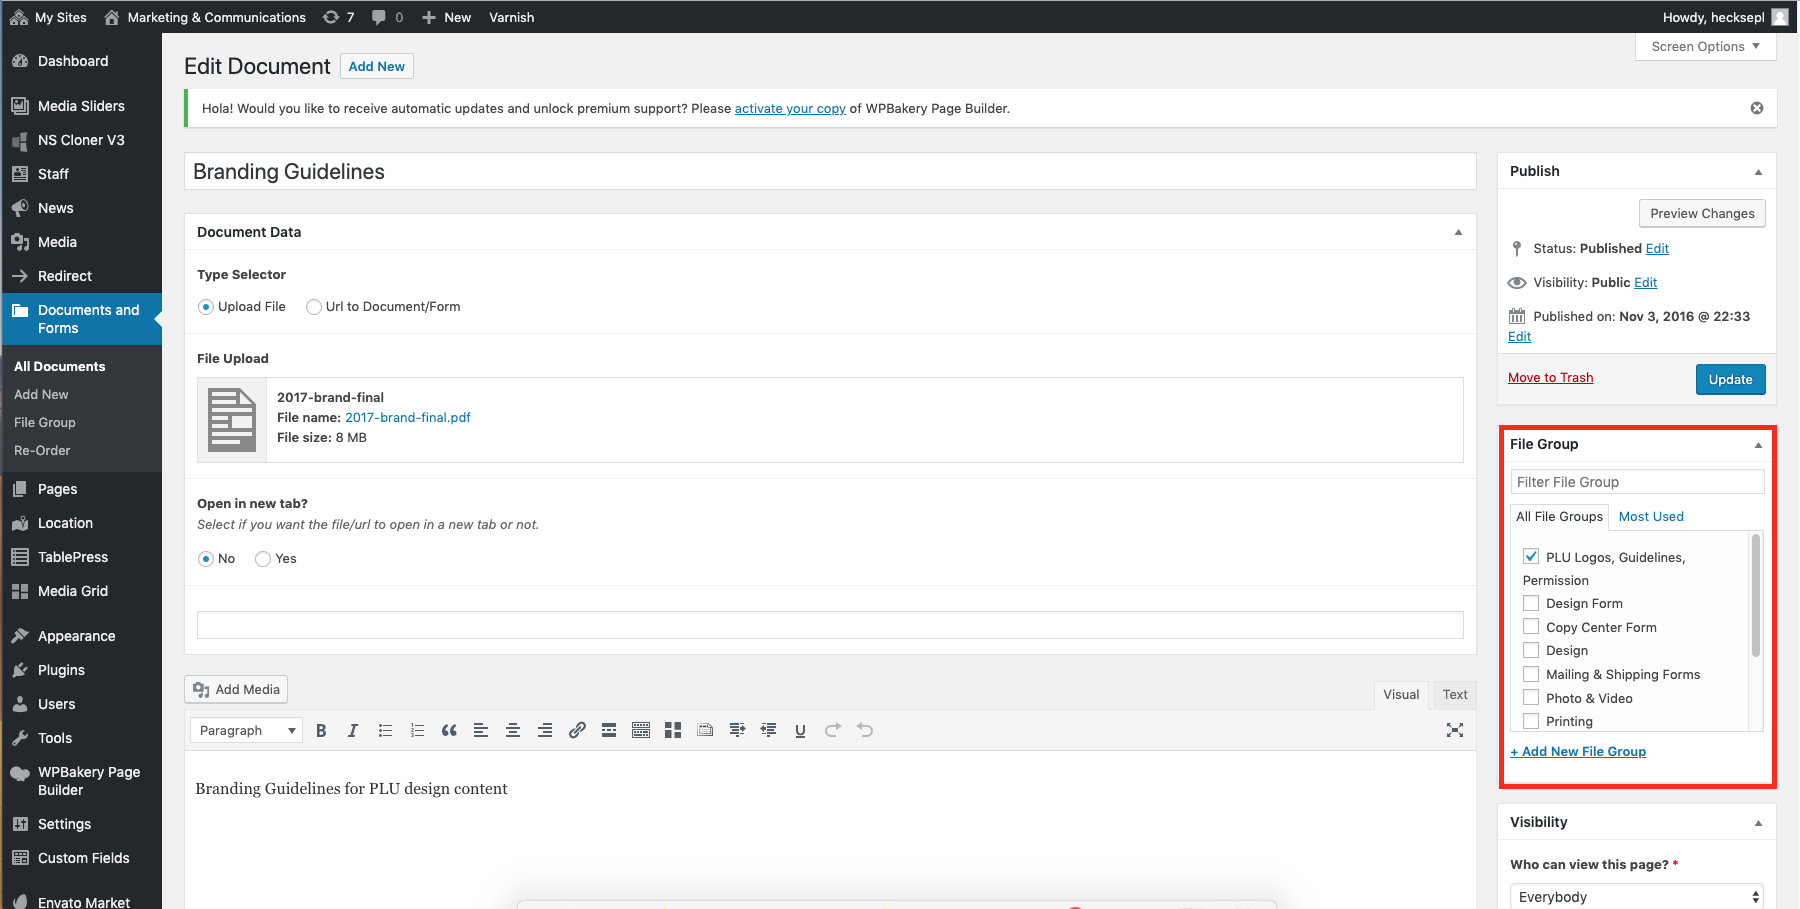Select the Url to Document/Form radio option
Viewport: 1800px width, 909px height.
click(314, 307)
